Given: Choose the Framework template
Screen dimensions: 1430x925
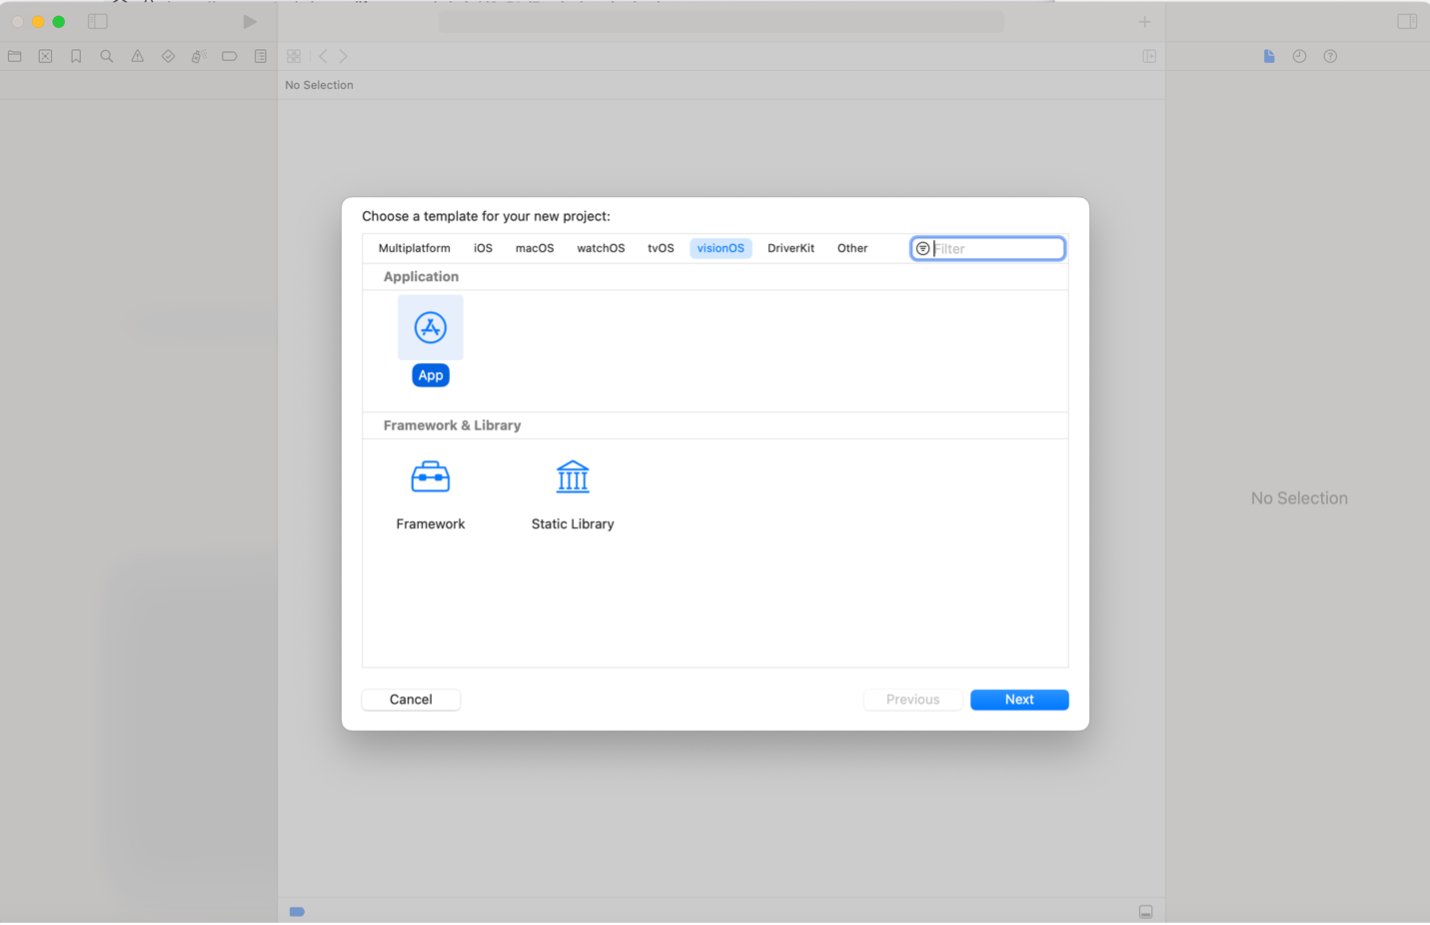Looking at the screenshot, I should point(430,477).
